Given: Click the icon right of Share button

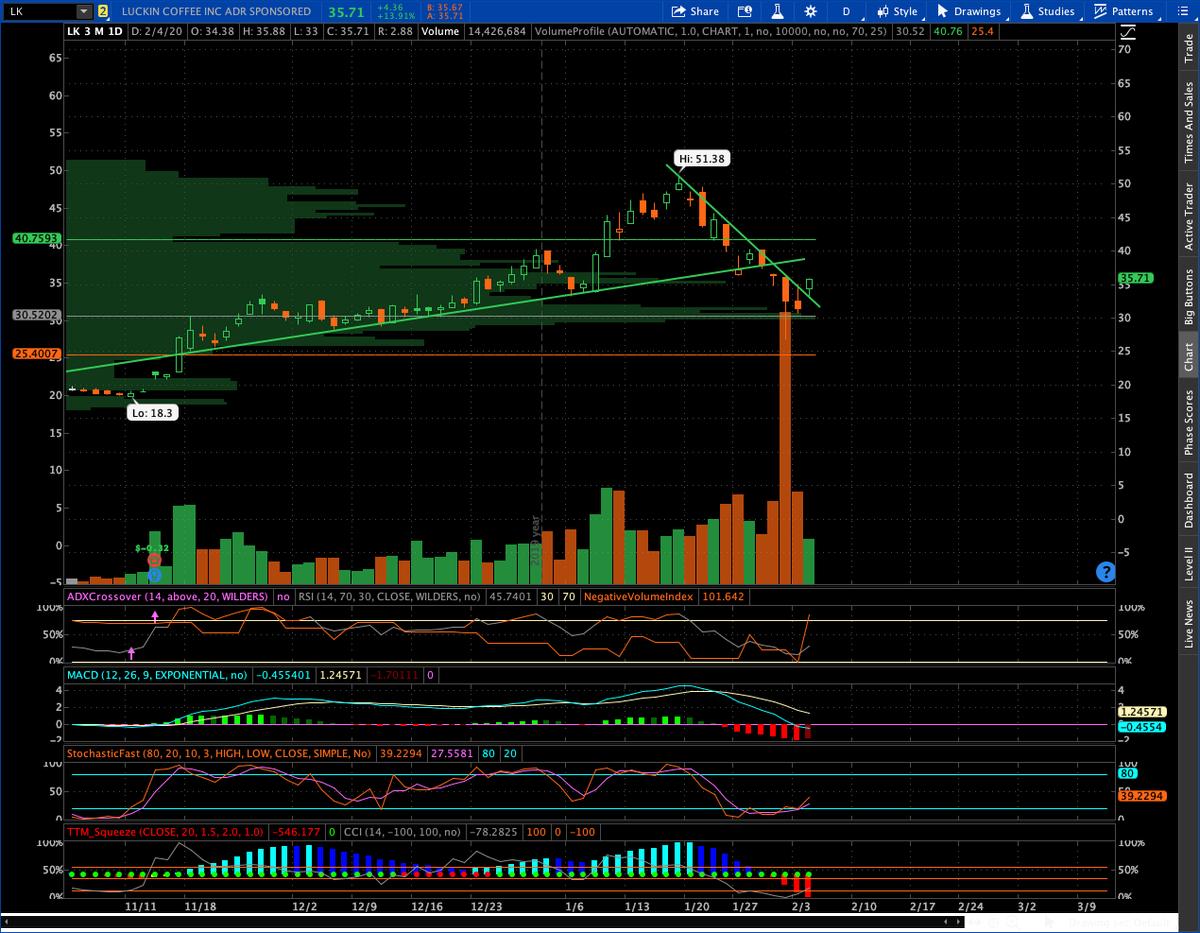Looking at the screenshot, I should pos(743,12).
